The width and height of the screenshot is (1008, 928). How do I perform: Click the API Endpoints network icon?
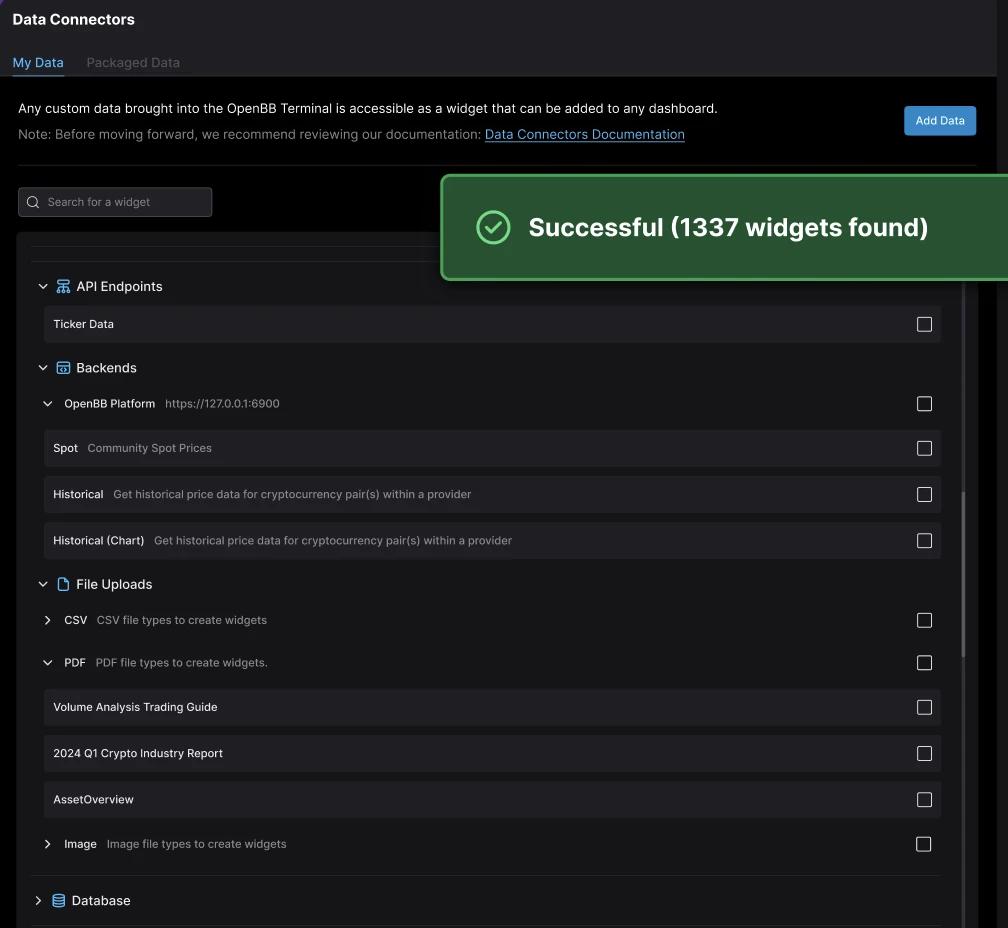[x=63, y=287]
